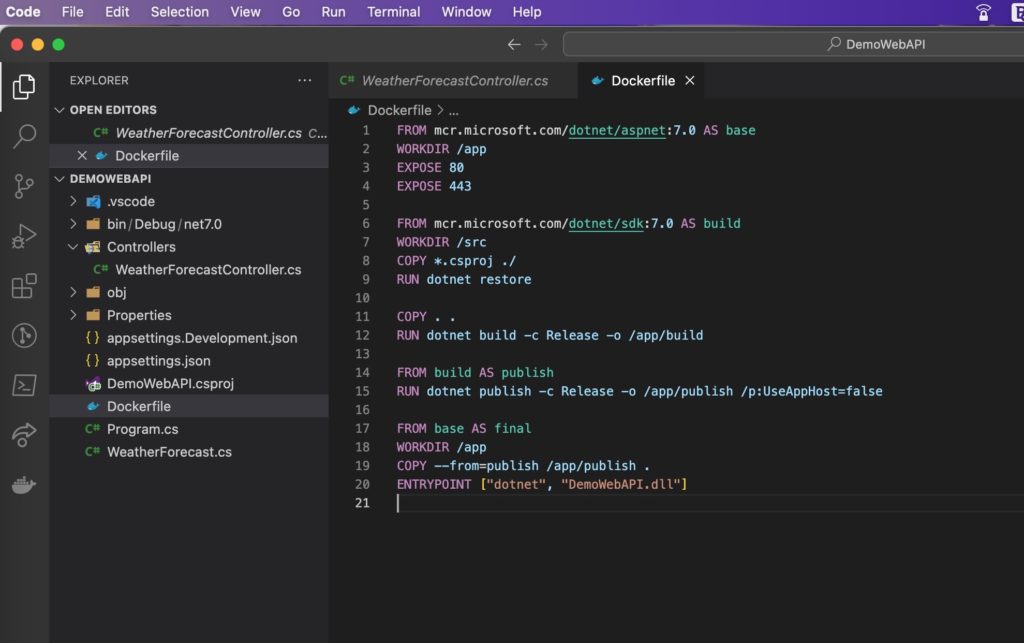
Task: Open the Search view icon
Action: [24, 136]
